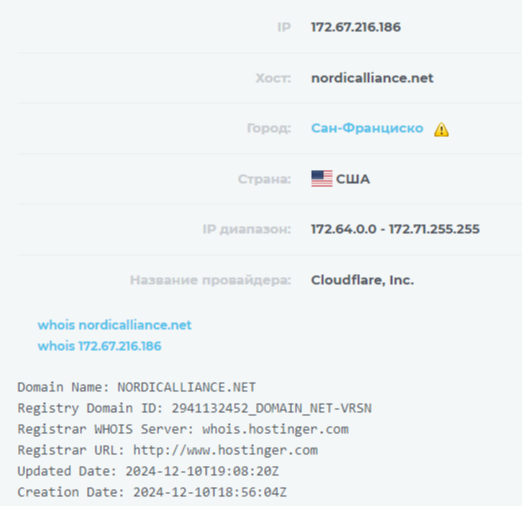
Task: Click the Хост: label
Action: point(273,78)
